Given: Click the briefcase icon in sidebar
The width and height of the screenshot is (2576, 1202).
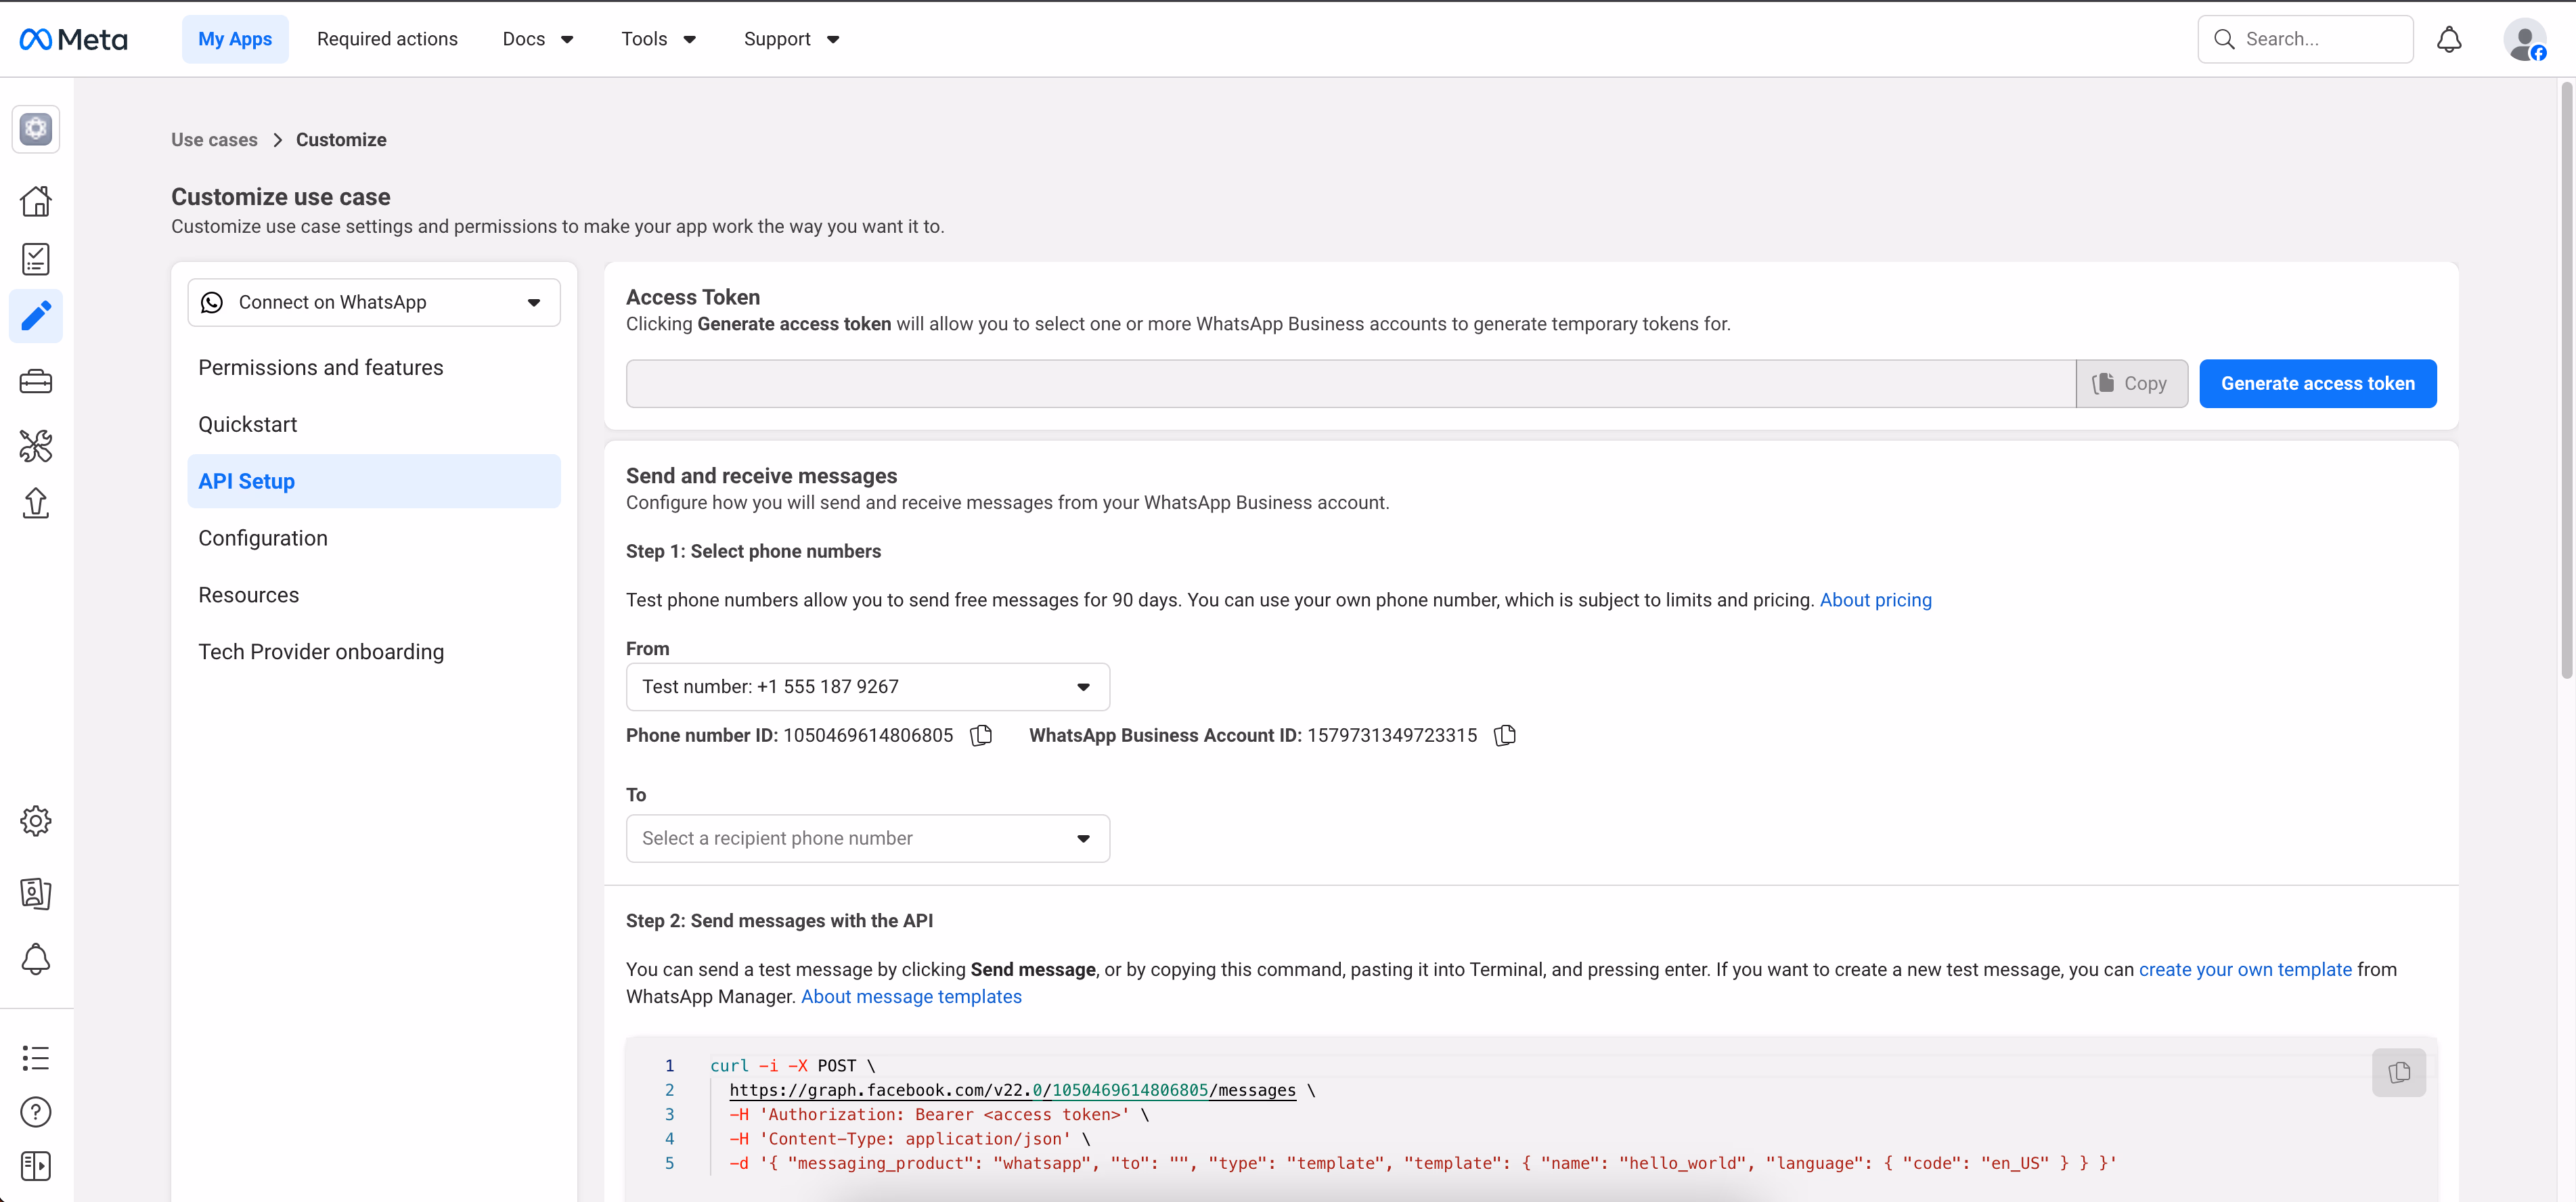Looking at the screenshot, I should 36,382.
